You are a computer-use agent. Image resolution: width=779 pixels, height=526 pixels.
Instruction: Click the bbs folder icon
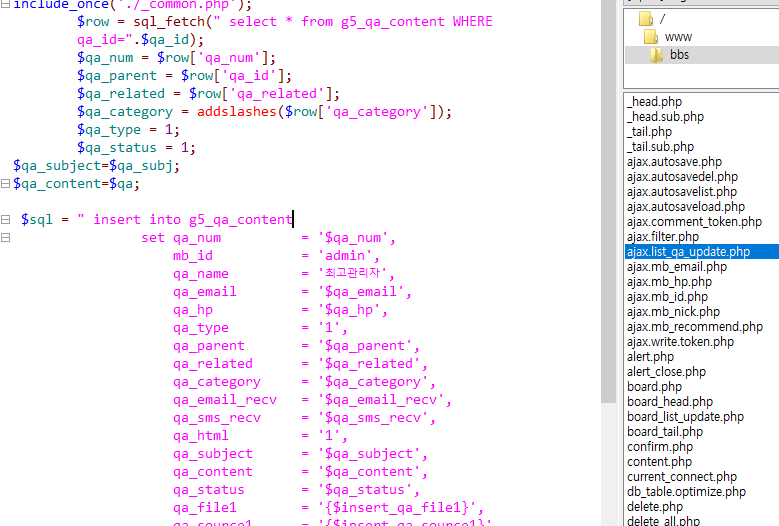click(656, 54)
